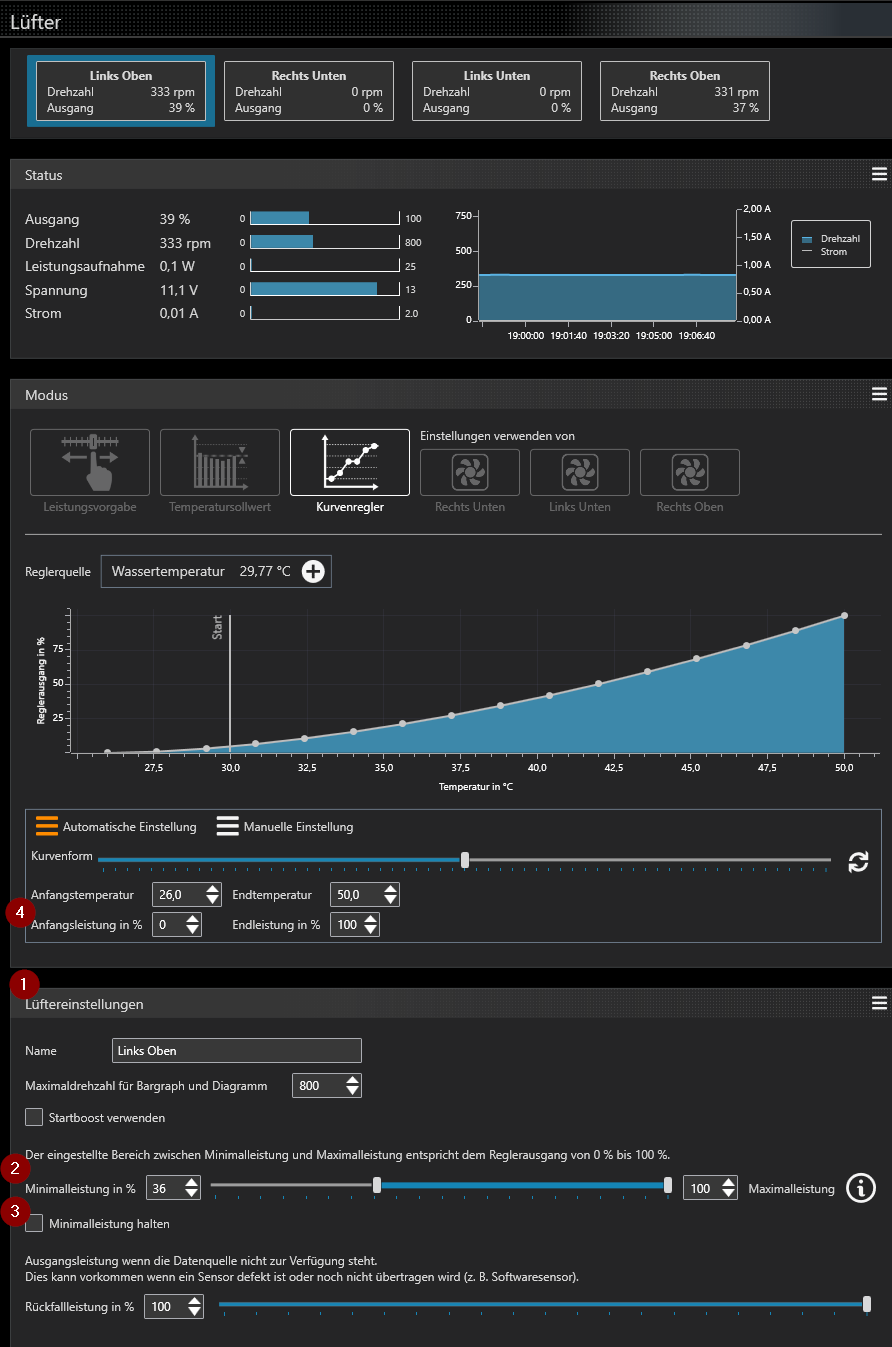892x1347 pixels.
Task: Decrease Maximalleistung value with down arrow
Action: tap(728, 1194)
